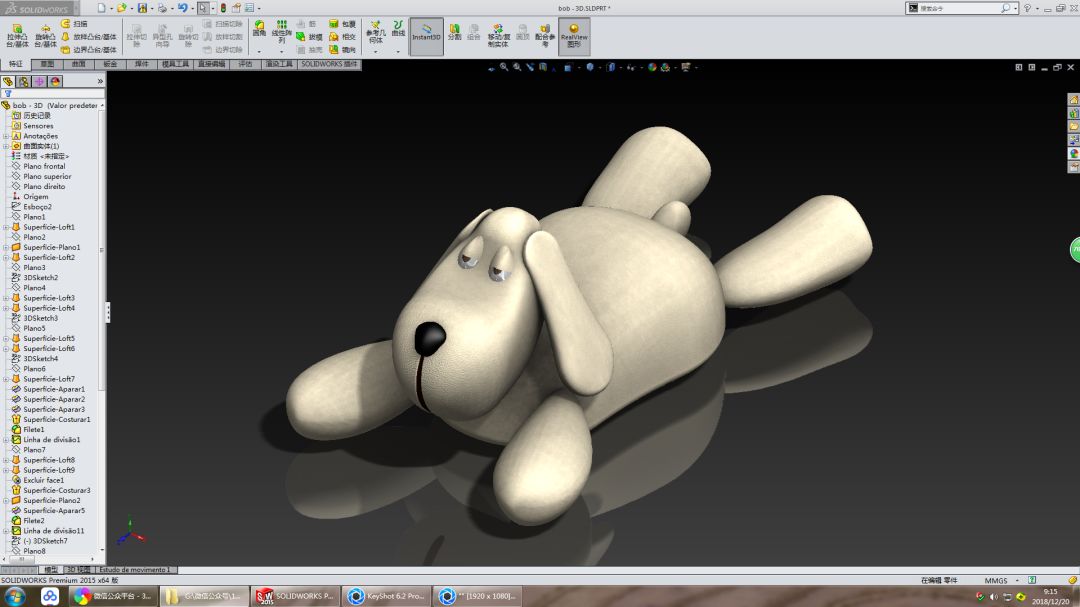
Task: Select Plano frontal in the feature tree
Action: [x=44, y=166]
